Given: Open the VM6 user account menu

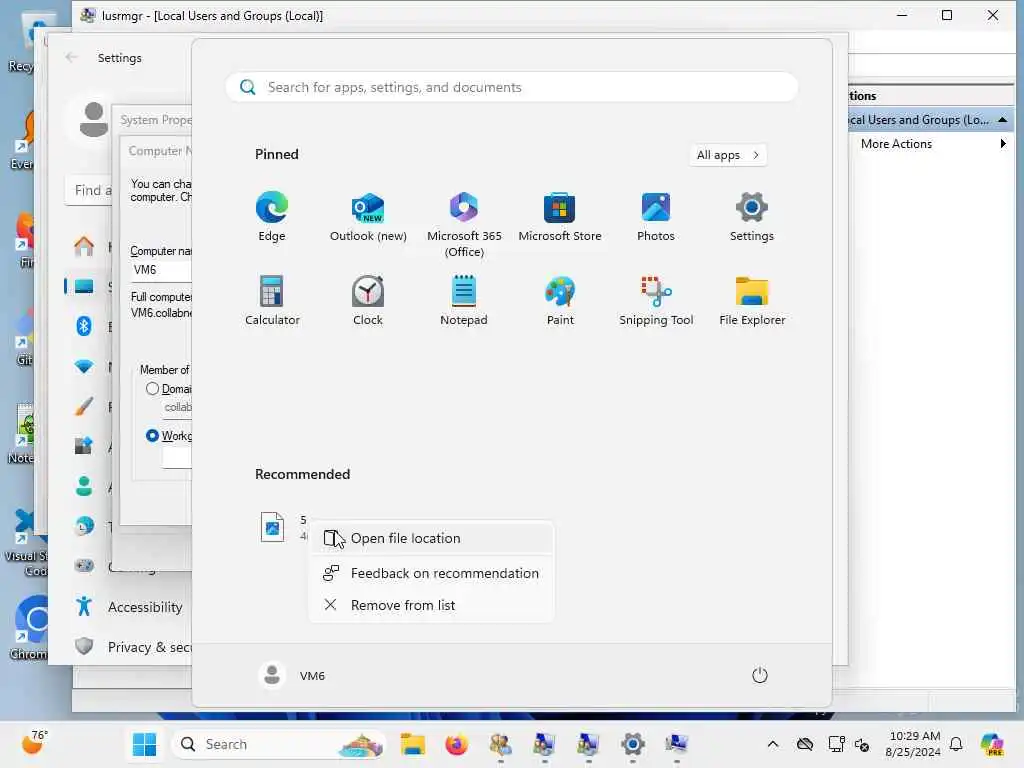Looking at the screenshot, I should (x=292, y=675).
